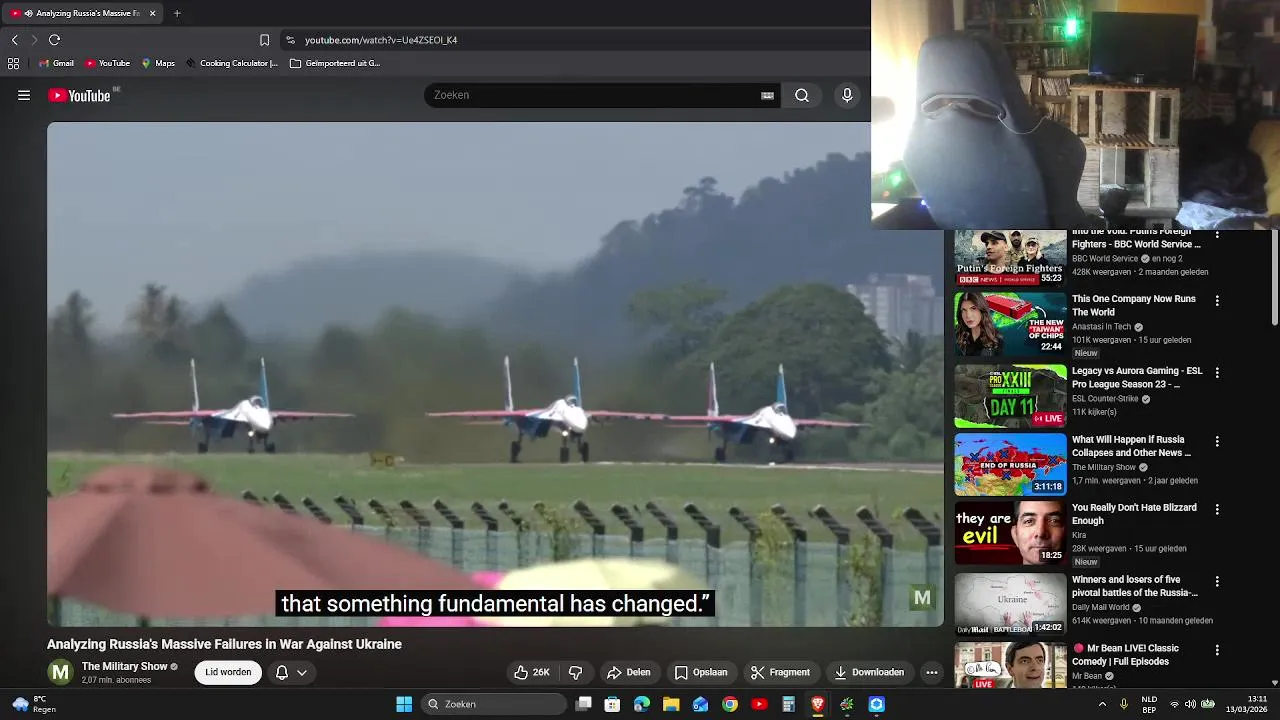Launch Microsoft Store from the taskbar
Viewport: 1280px width, 720px height.
[612, 704]
